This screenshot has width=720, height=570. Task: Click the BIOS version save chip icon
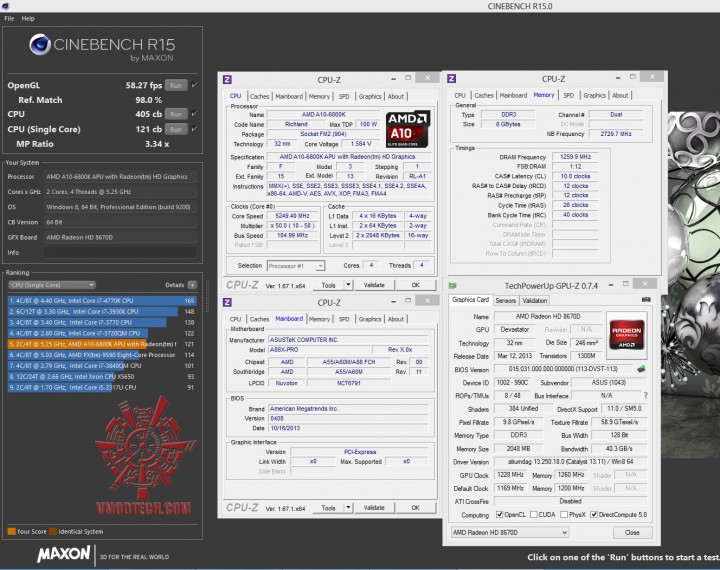(641, 368)
